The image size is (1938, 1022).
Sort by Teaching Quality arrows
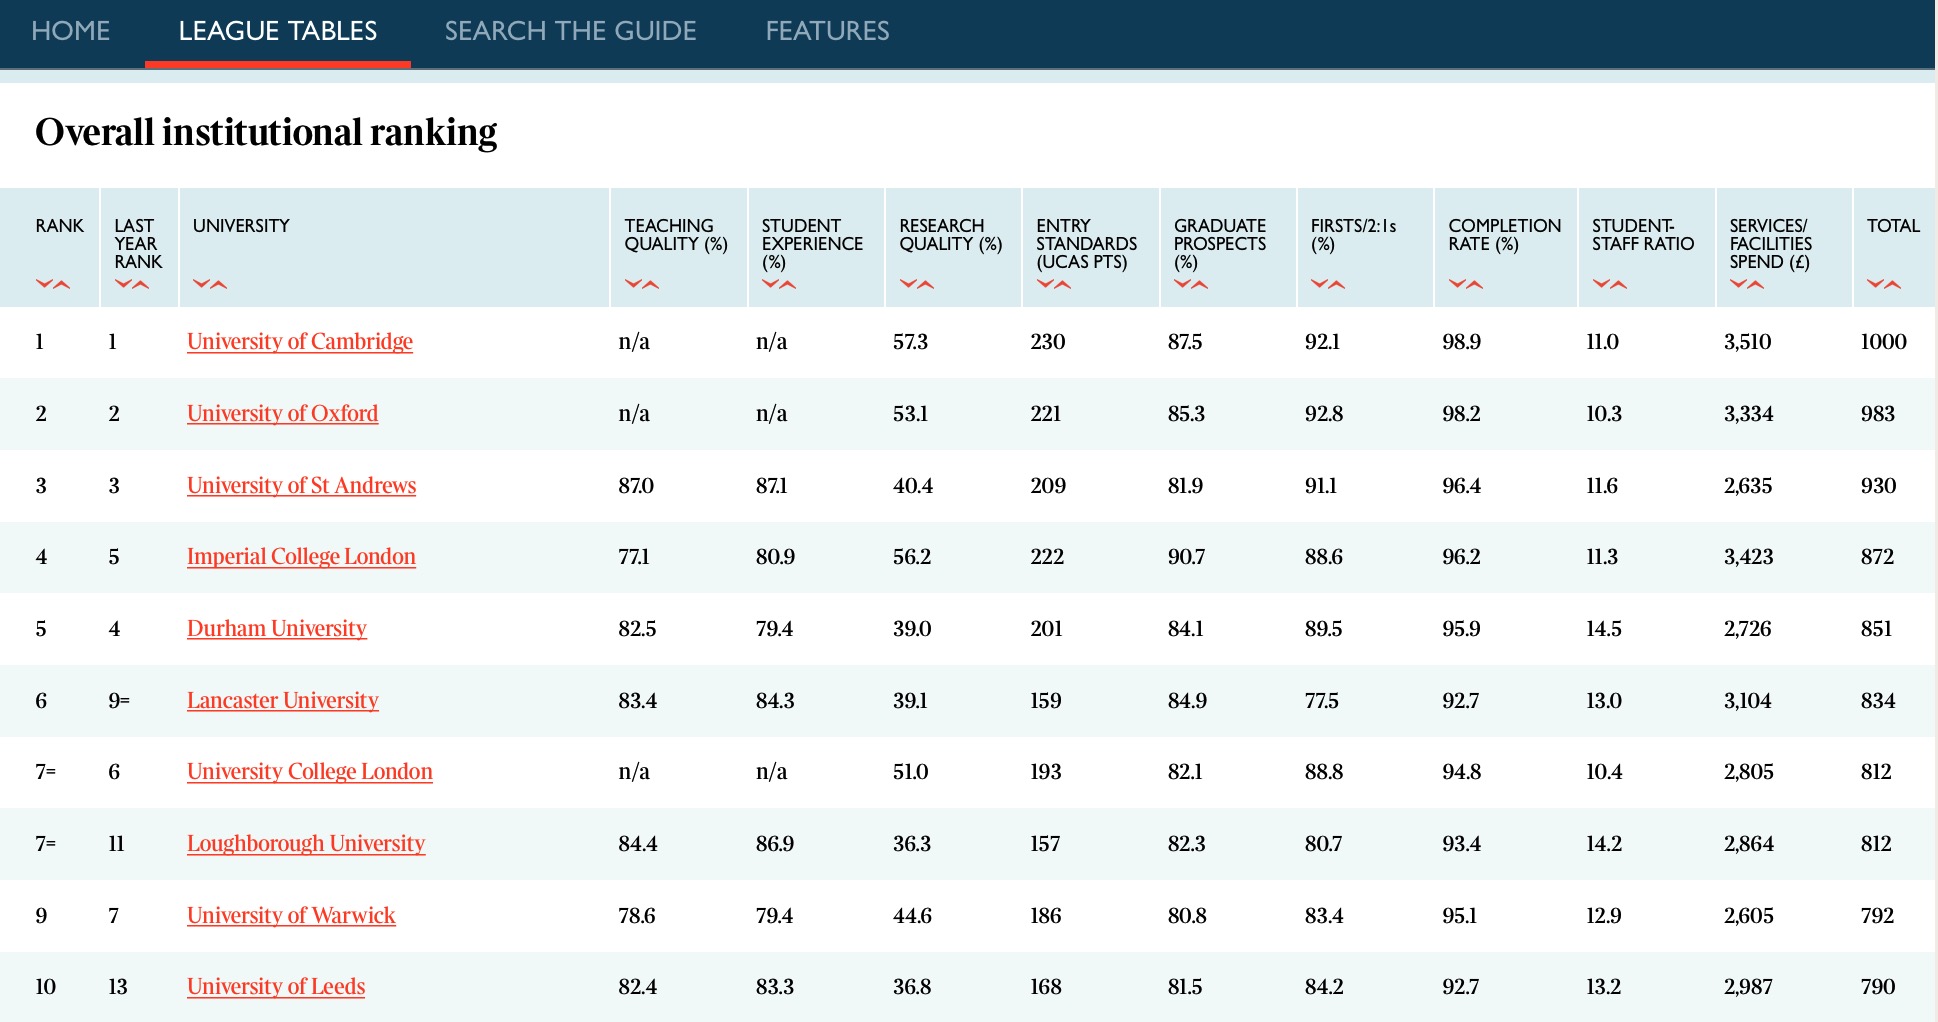coord(642,284)
